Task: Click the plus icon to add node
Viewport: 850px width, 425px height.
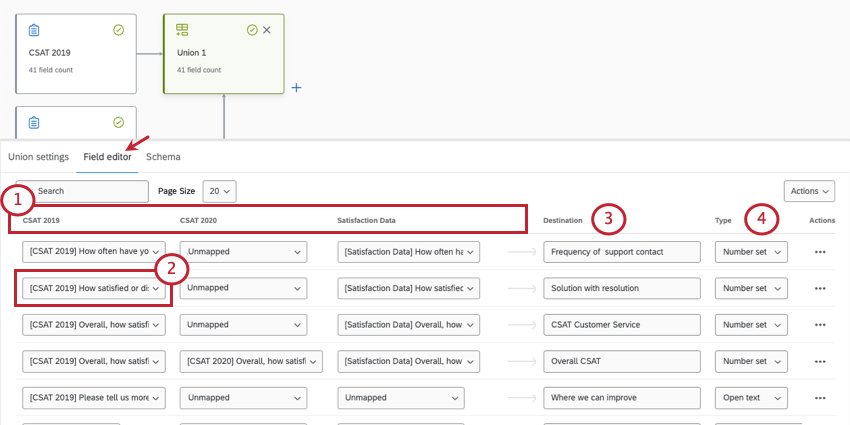Action: (x=296, y=88)
